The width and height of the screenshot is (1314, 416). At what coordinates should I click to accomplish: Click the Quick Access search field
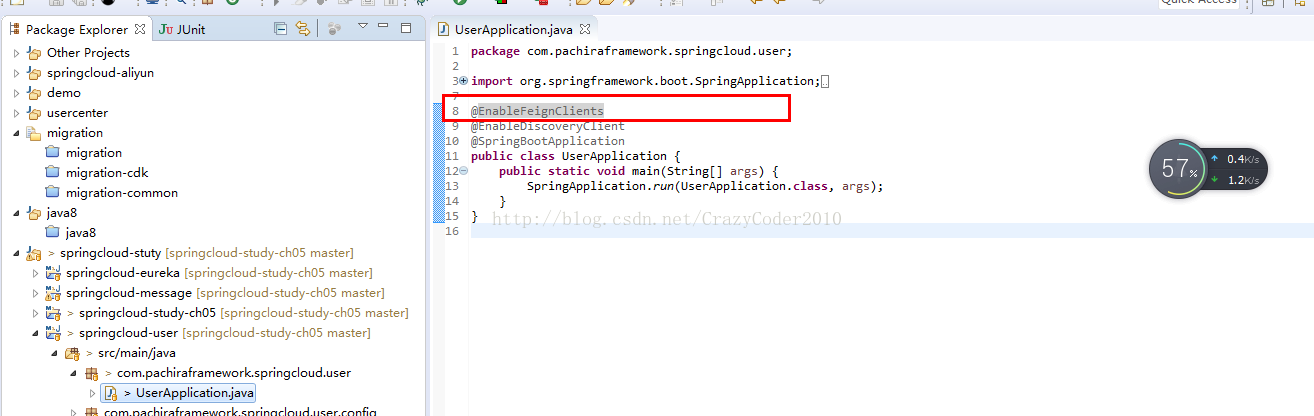1198,3
